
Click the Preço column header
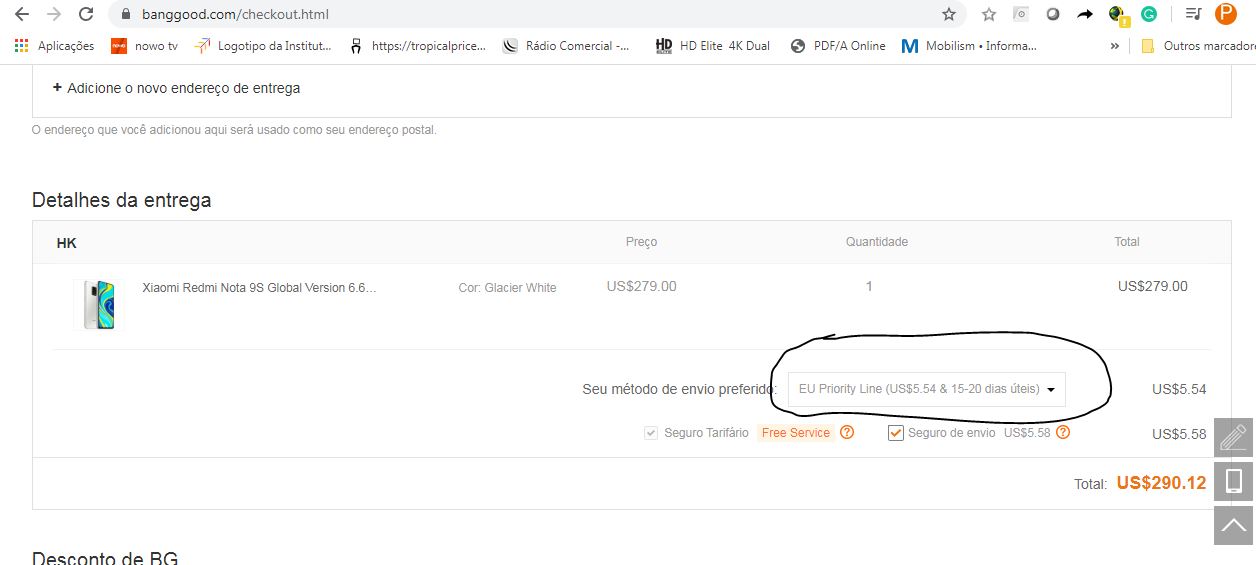(x=641, y=242)
